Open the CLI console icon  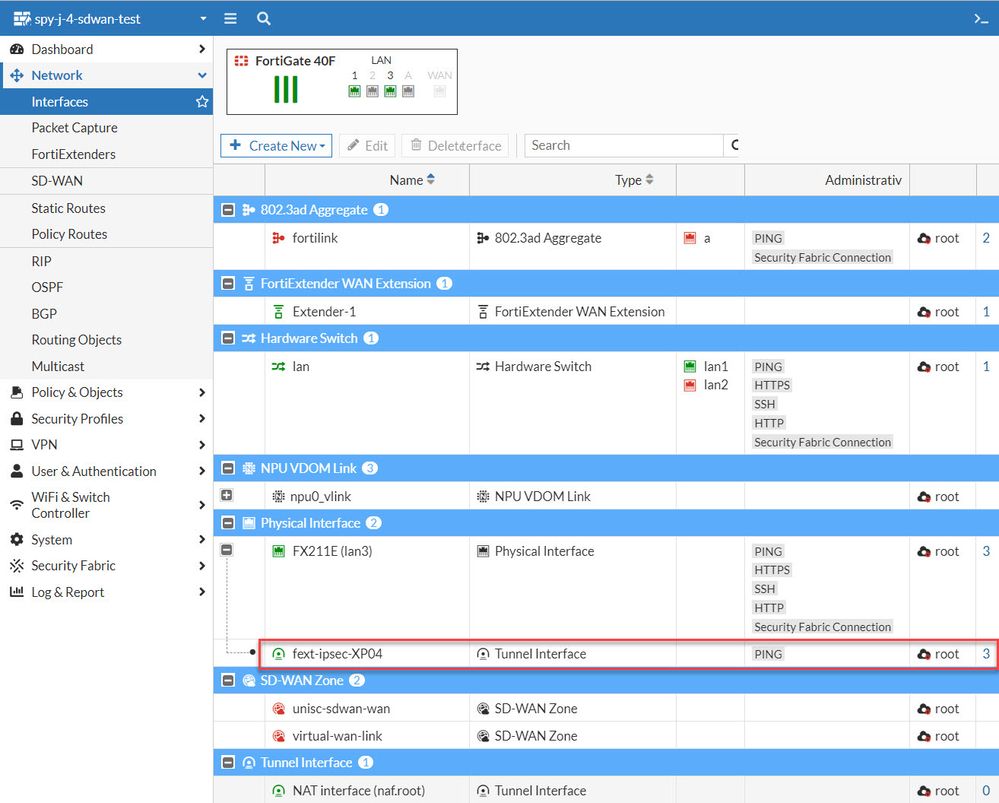click(x=980, y=18)
